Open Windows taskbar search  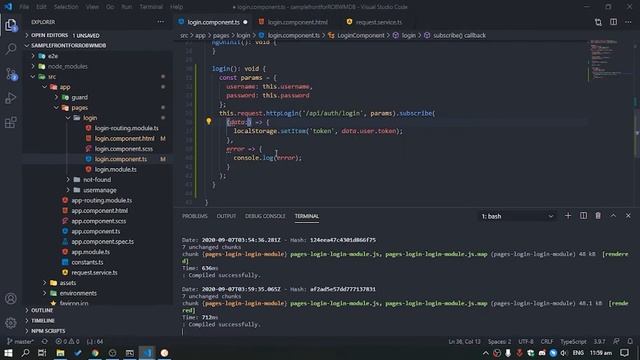tap(25, 353)
